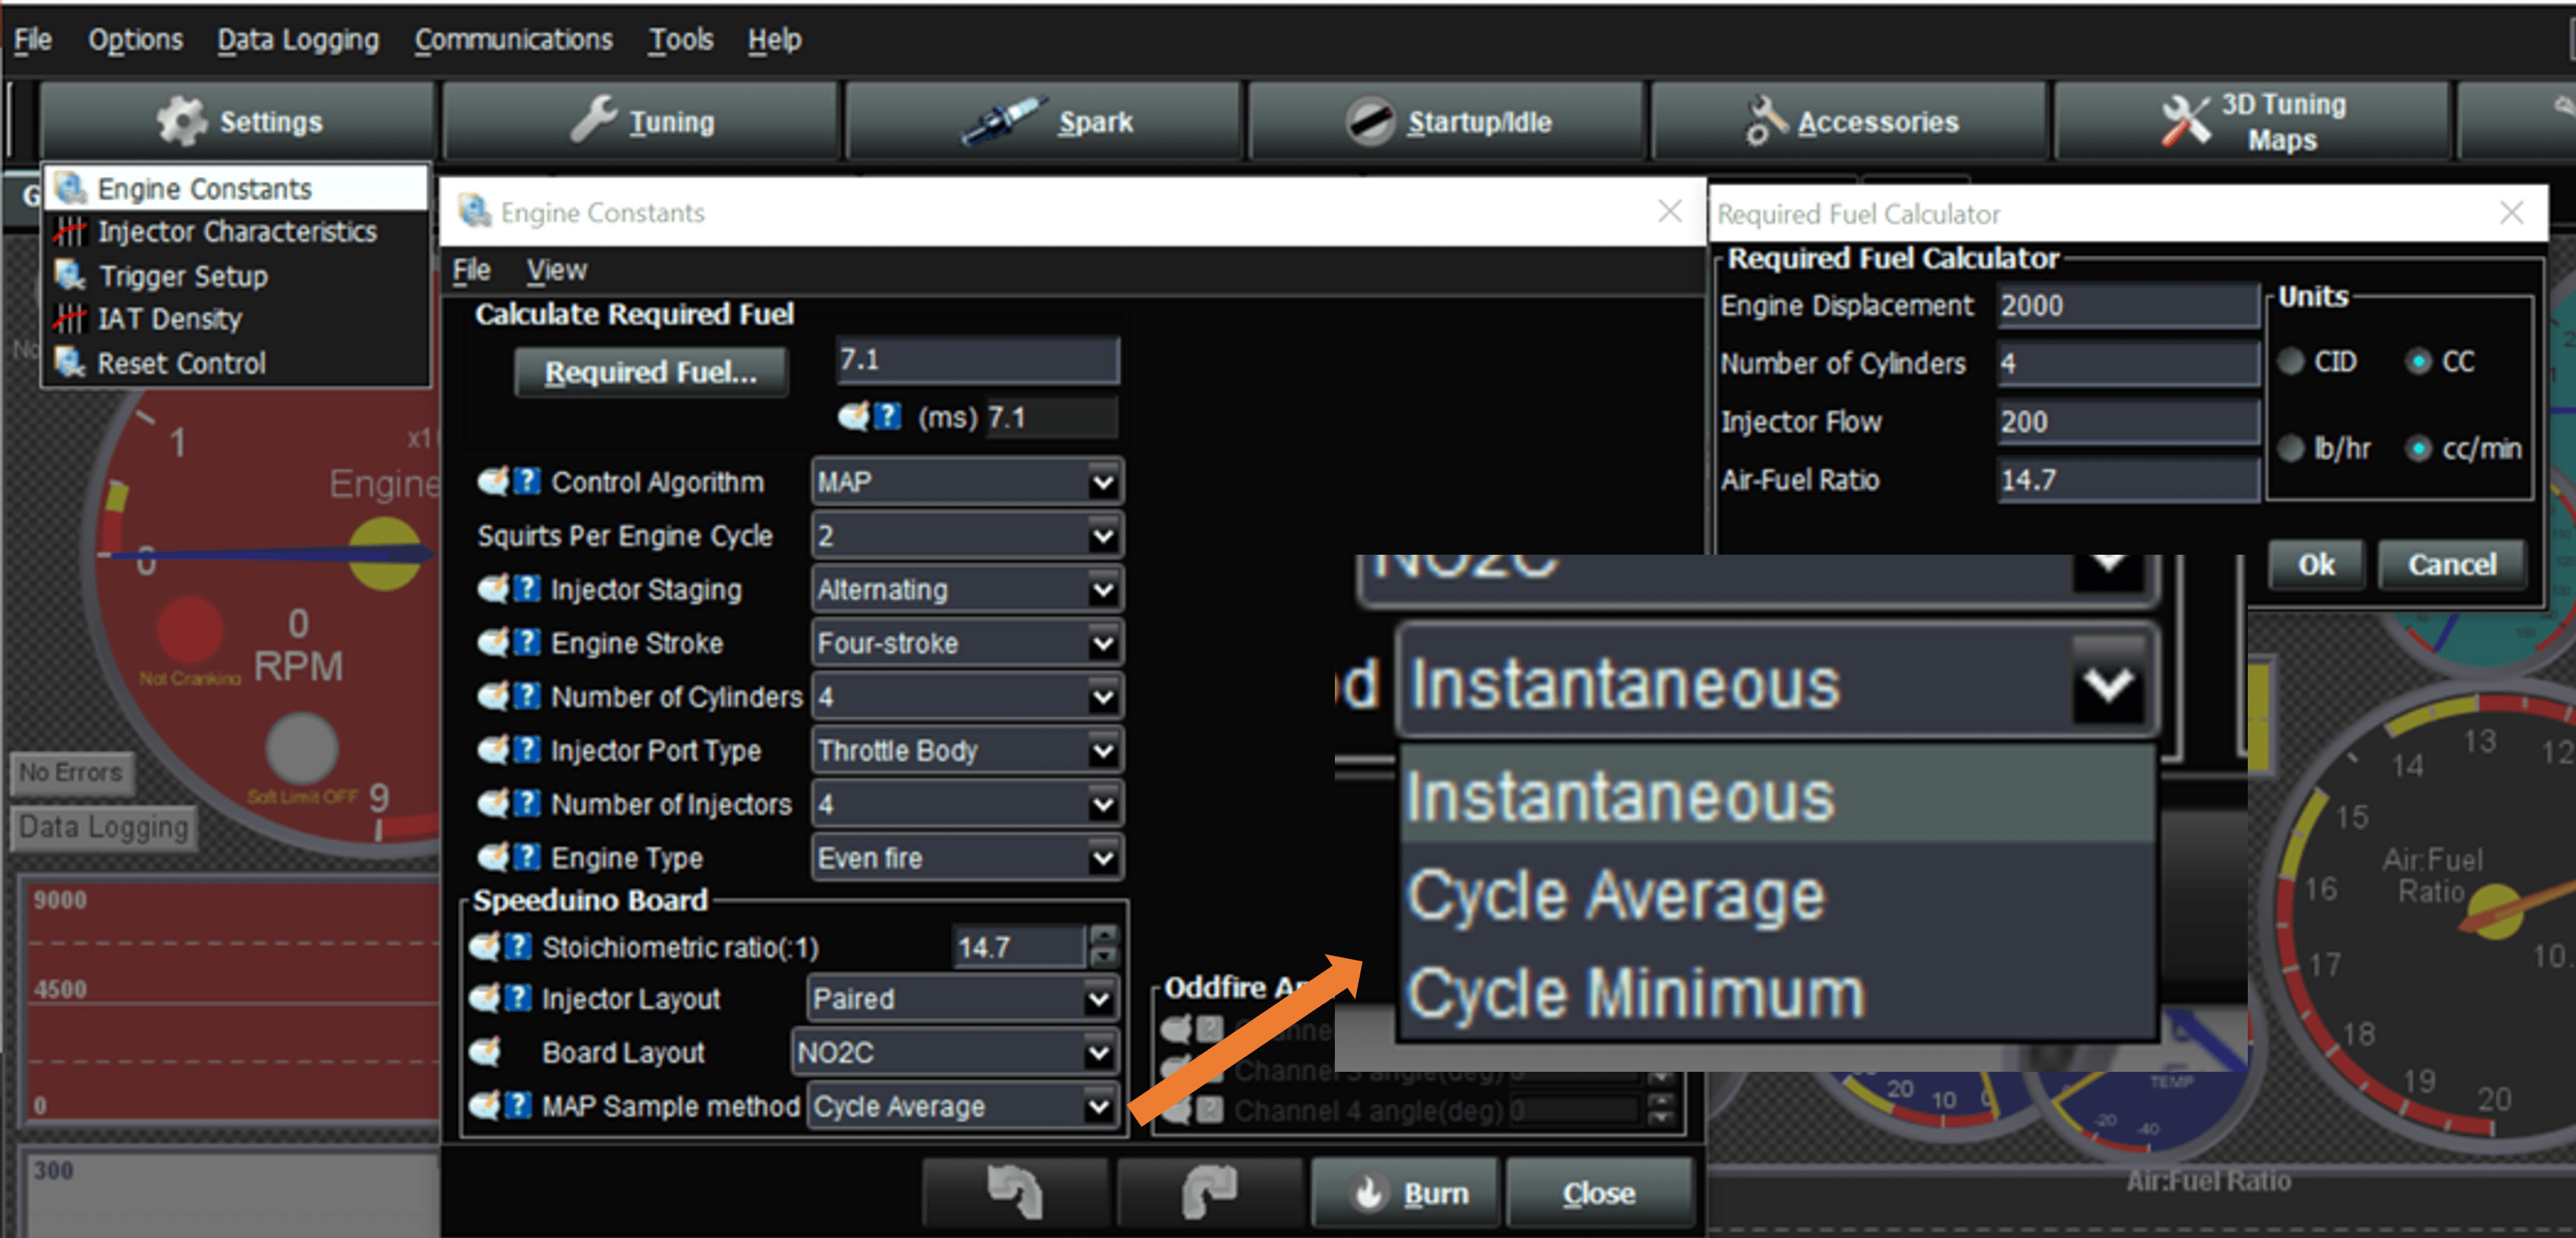
Task: Open the View menu in Engine Constants dialog
Action: (x=556, y=270)
